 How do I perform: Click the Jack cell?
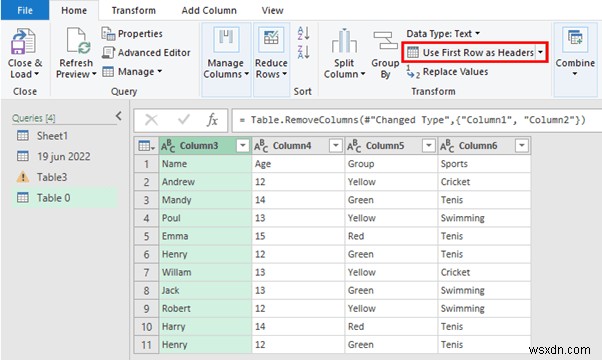[205, 291]
